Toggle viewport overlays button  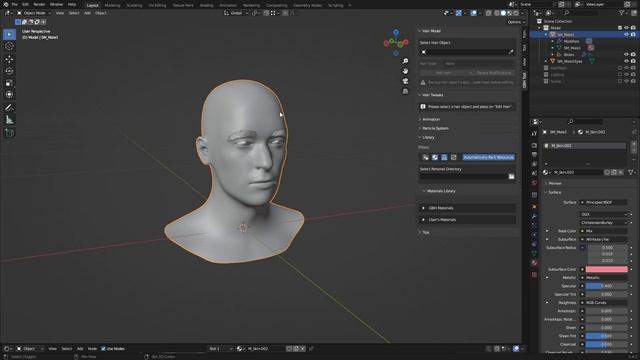coord(473,13)
